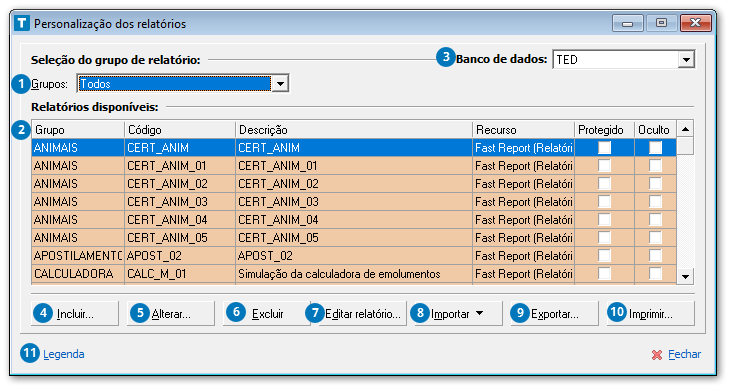730x389 pixels.
Task: Select ANIMAIS cell in CERT_ANIM_05 row
Action: coord(78,238)
